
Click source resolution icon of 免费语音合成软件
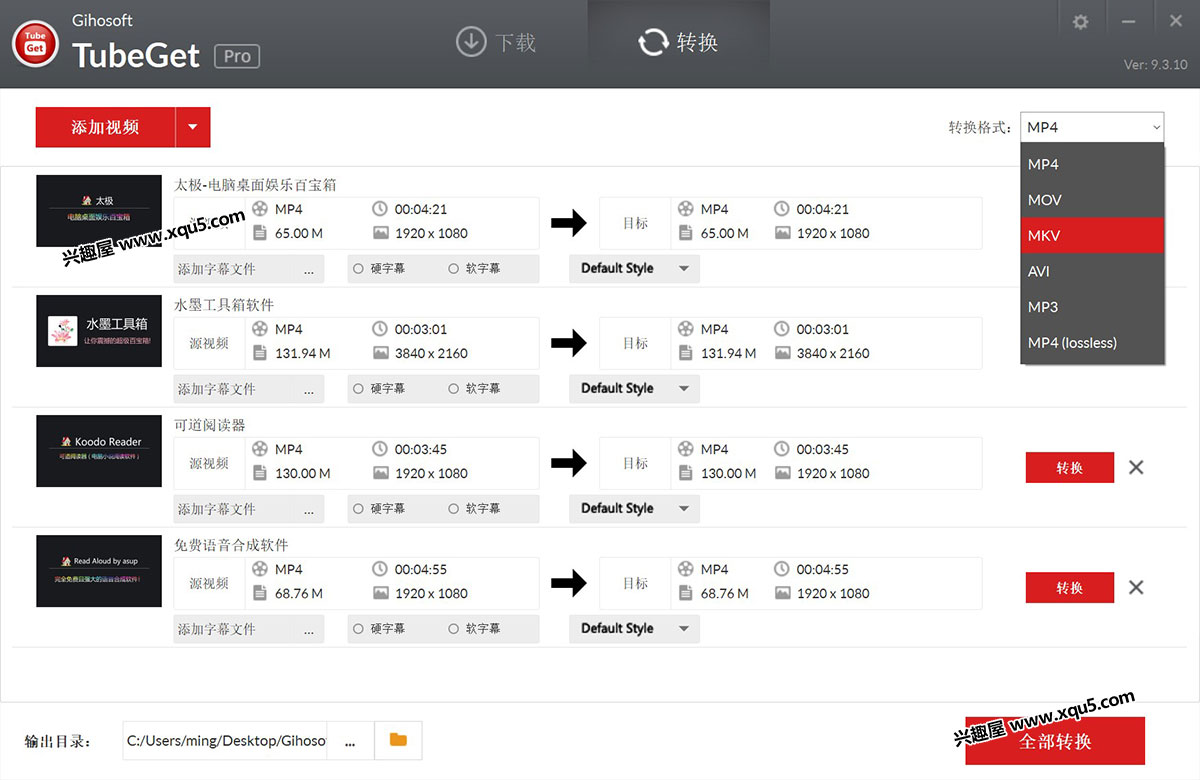point(380,593)
